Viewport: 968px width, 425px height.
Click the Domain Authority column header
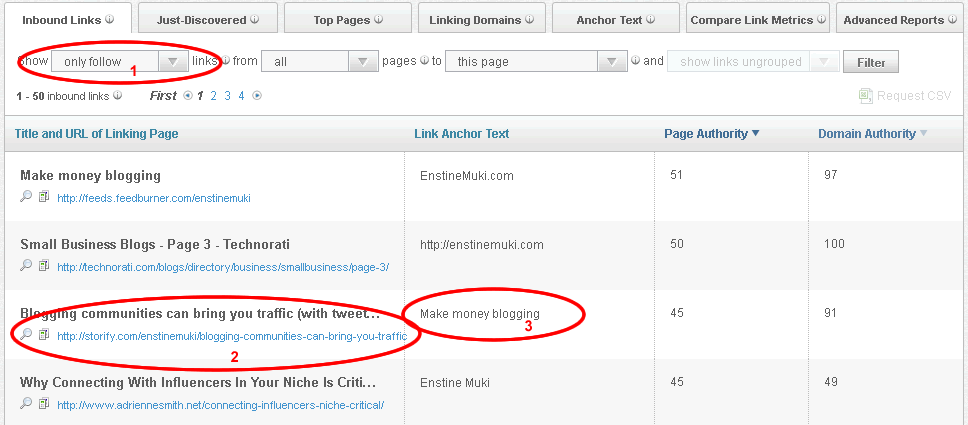(867, 134)
